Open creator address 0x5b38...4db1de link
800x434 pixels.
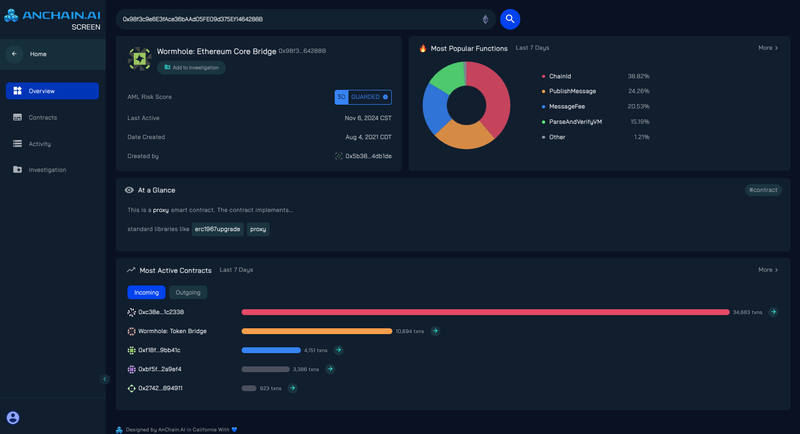368,156
